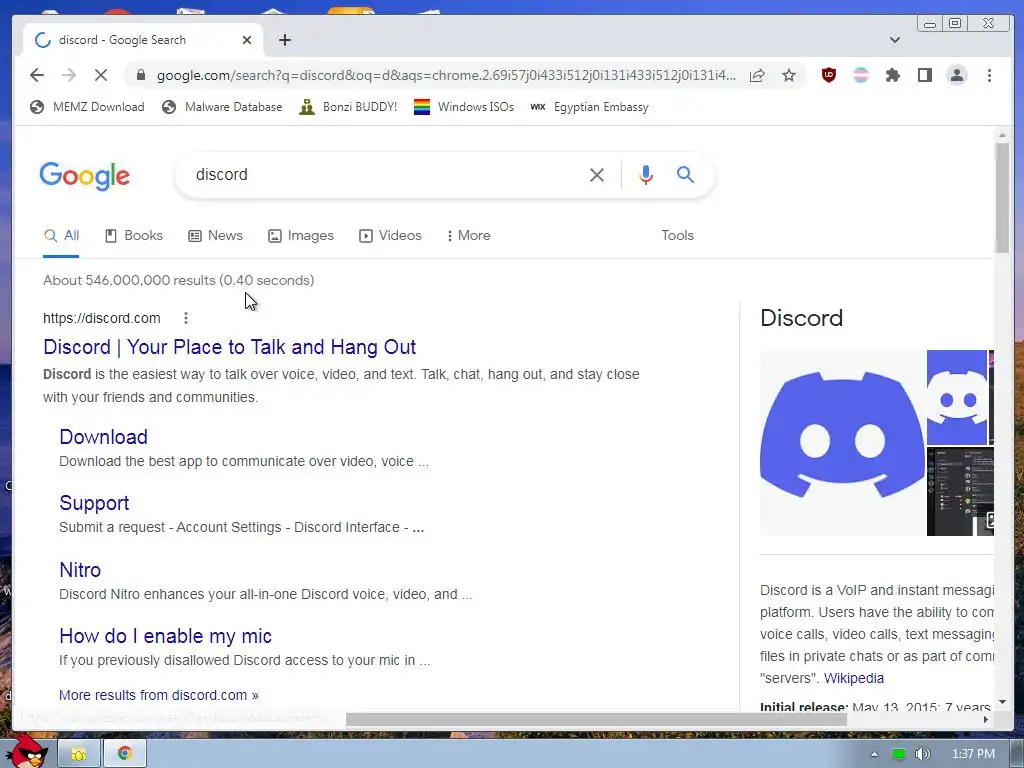The height and width of the screenshot is (768, 1024).
Task: Follow the Wikipedia link in Discord panel
Action: tap(854, 678)
